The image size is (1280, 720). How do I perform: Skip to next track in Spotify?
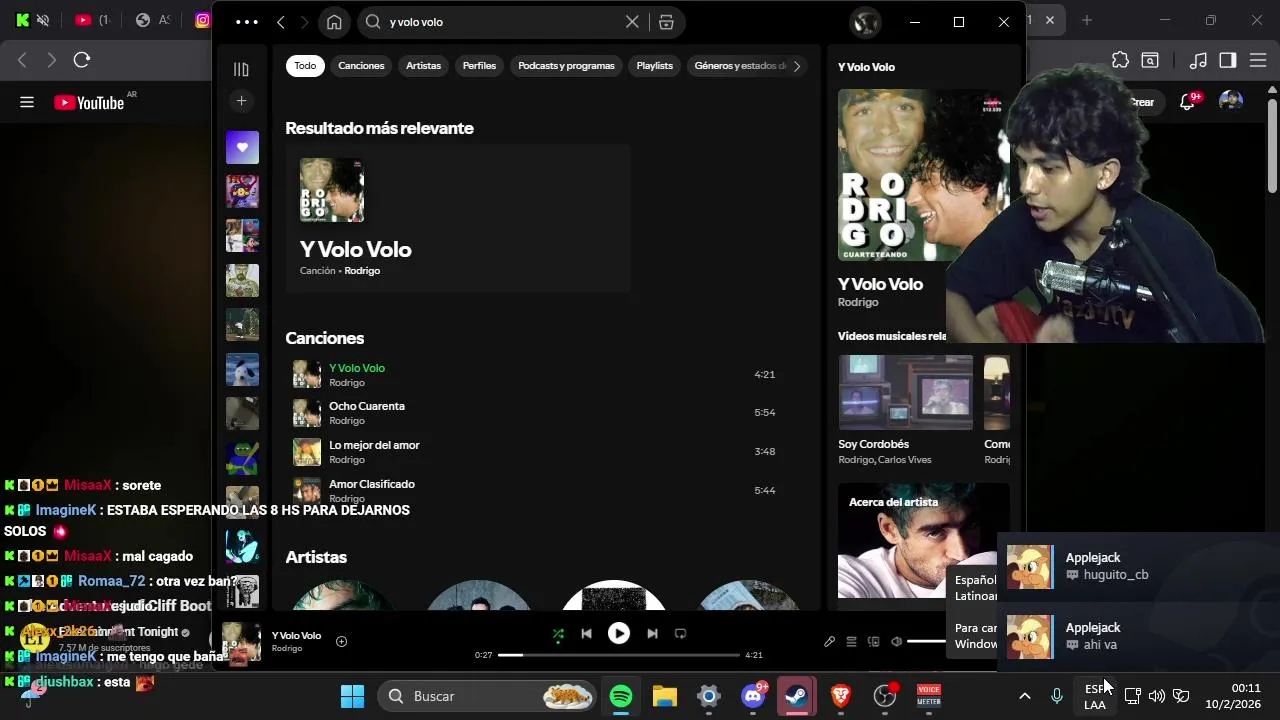click(652, 633)
